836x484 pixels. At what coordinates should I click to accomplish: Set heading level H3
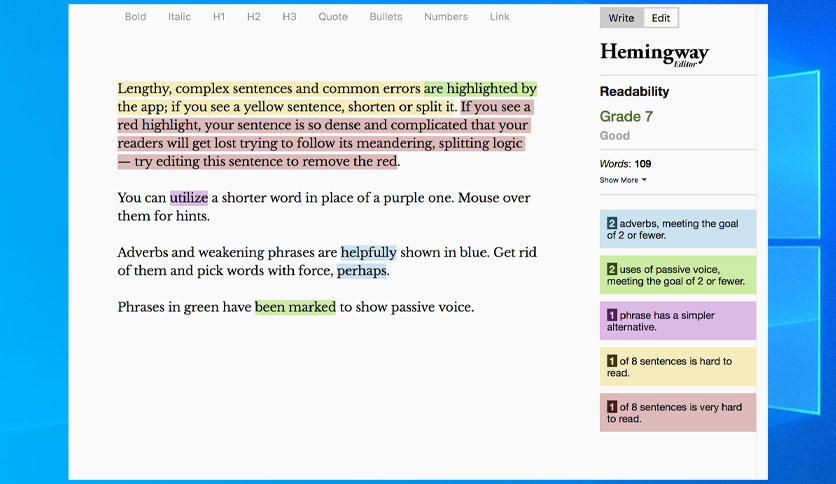pos(290,17)
